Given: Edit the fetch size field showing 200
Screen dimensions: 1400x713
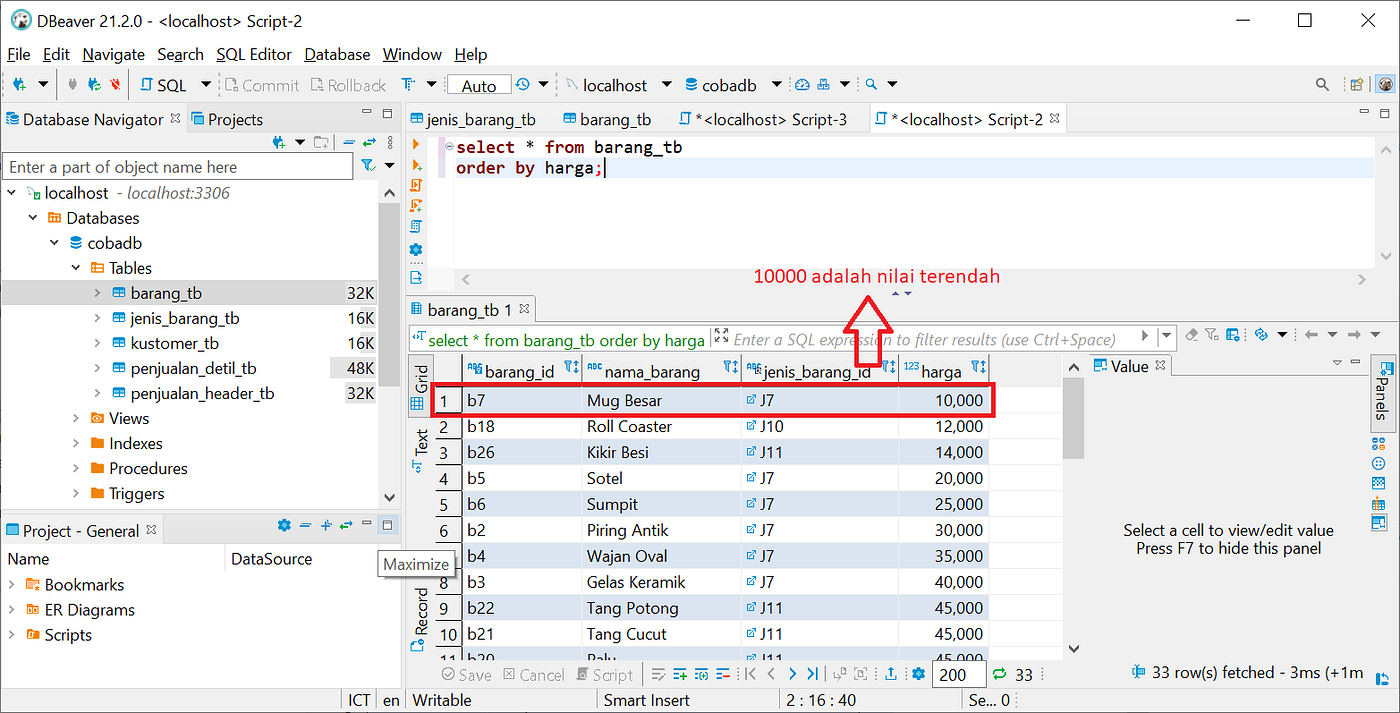Looking at the screenshot, I should [x=958, y=674].
